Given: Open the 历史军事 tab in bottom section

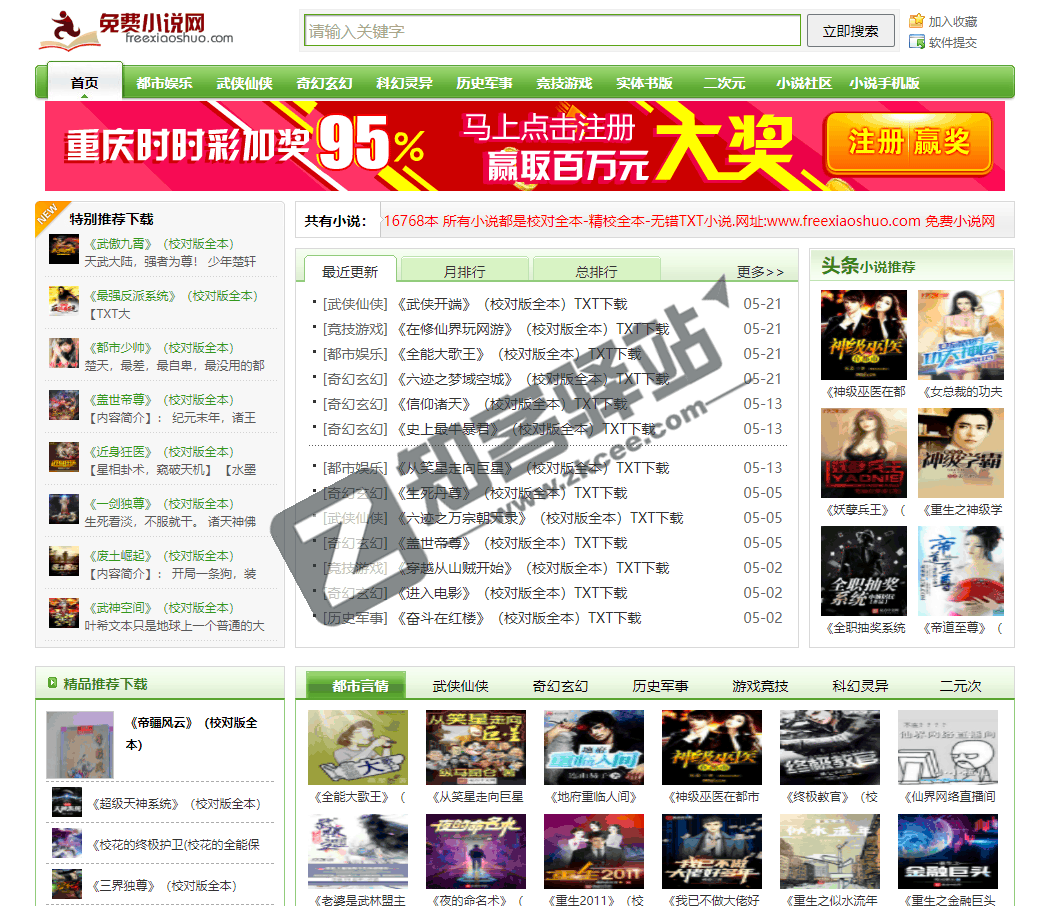Looking at the screenshot, I should pyautogui.click(x=657, y=688).
